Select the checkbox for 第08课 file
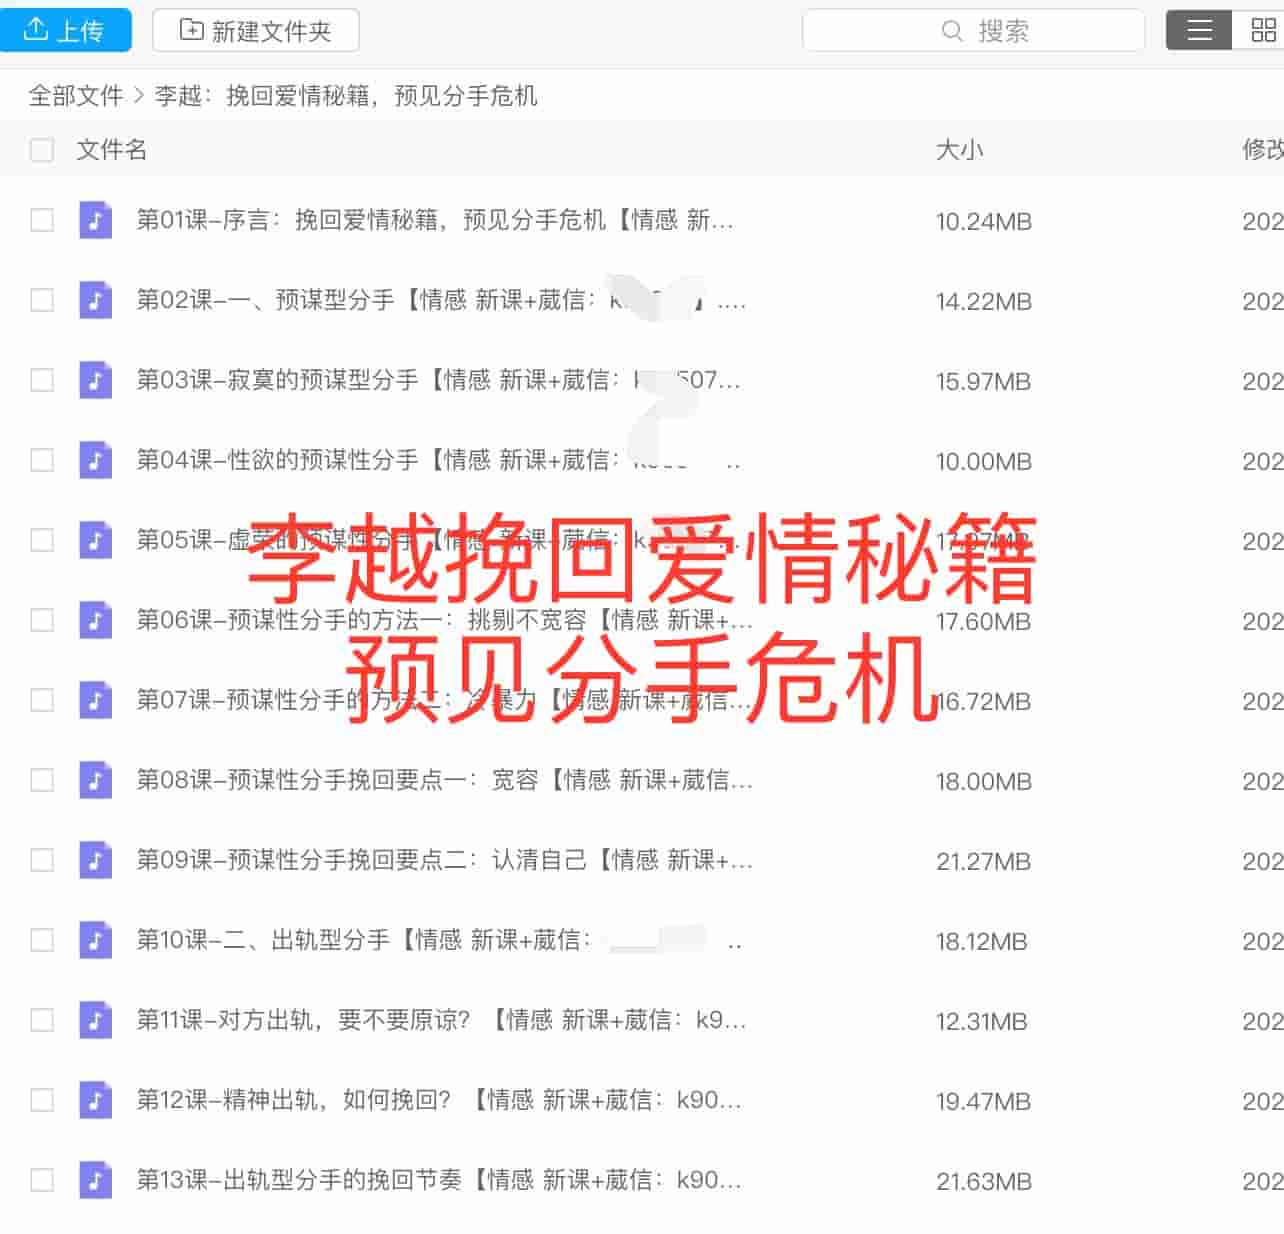Image resolution: width=1284 pixels, height=1234 pixels. click(42, 780)
